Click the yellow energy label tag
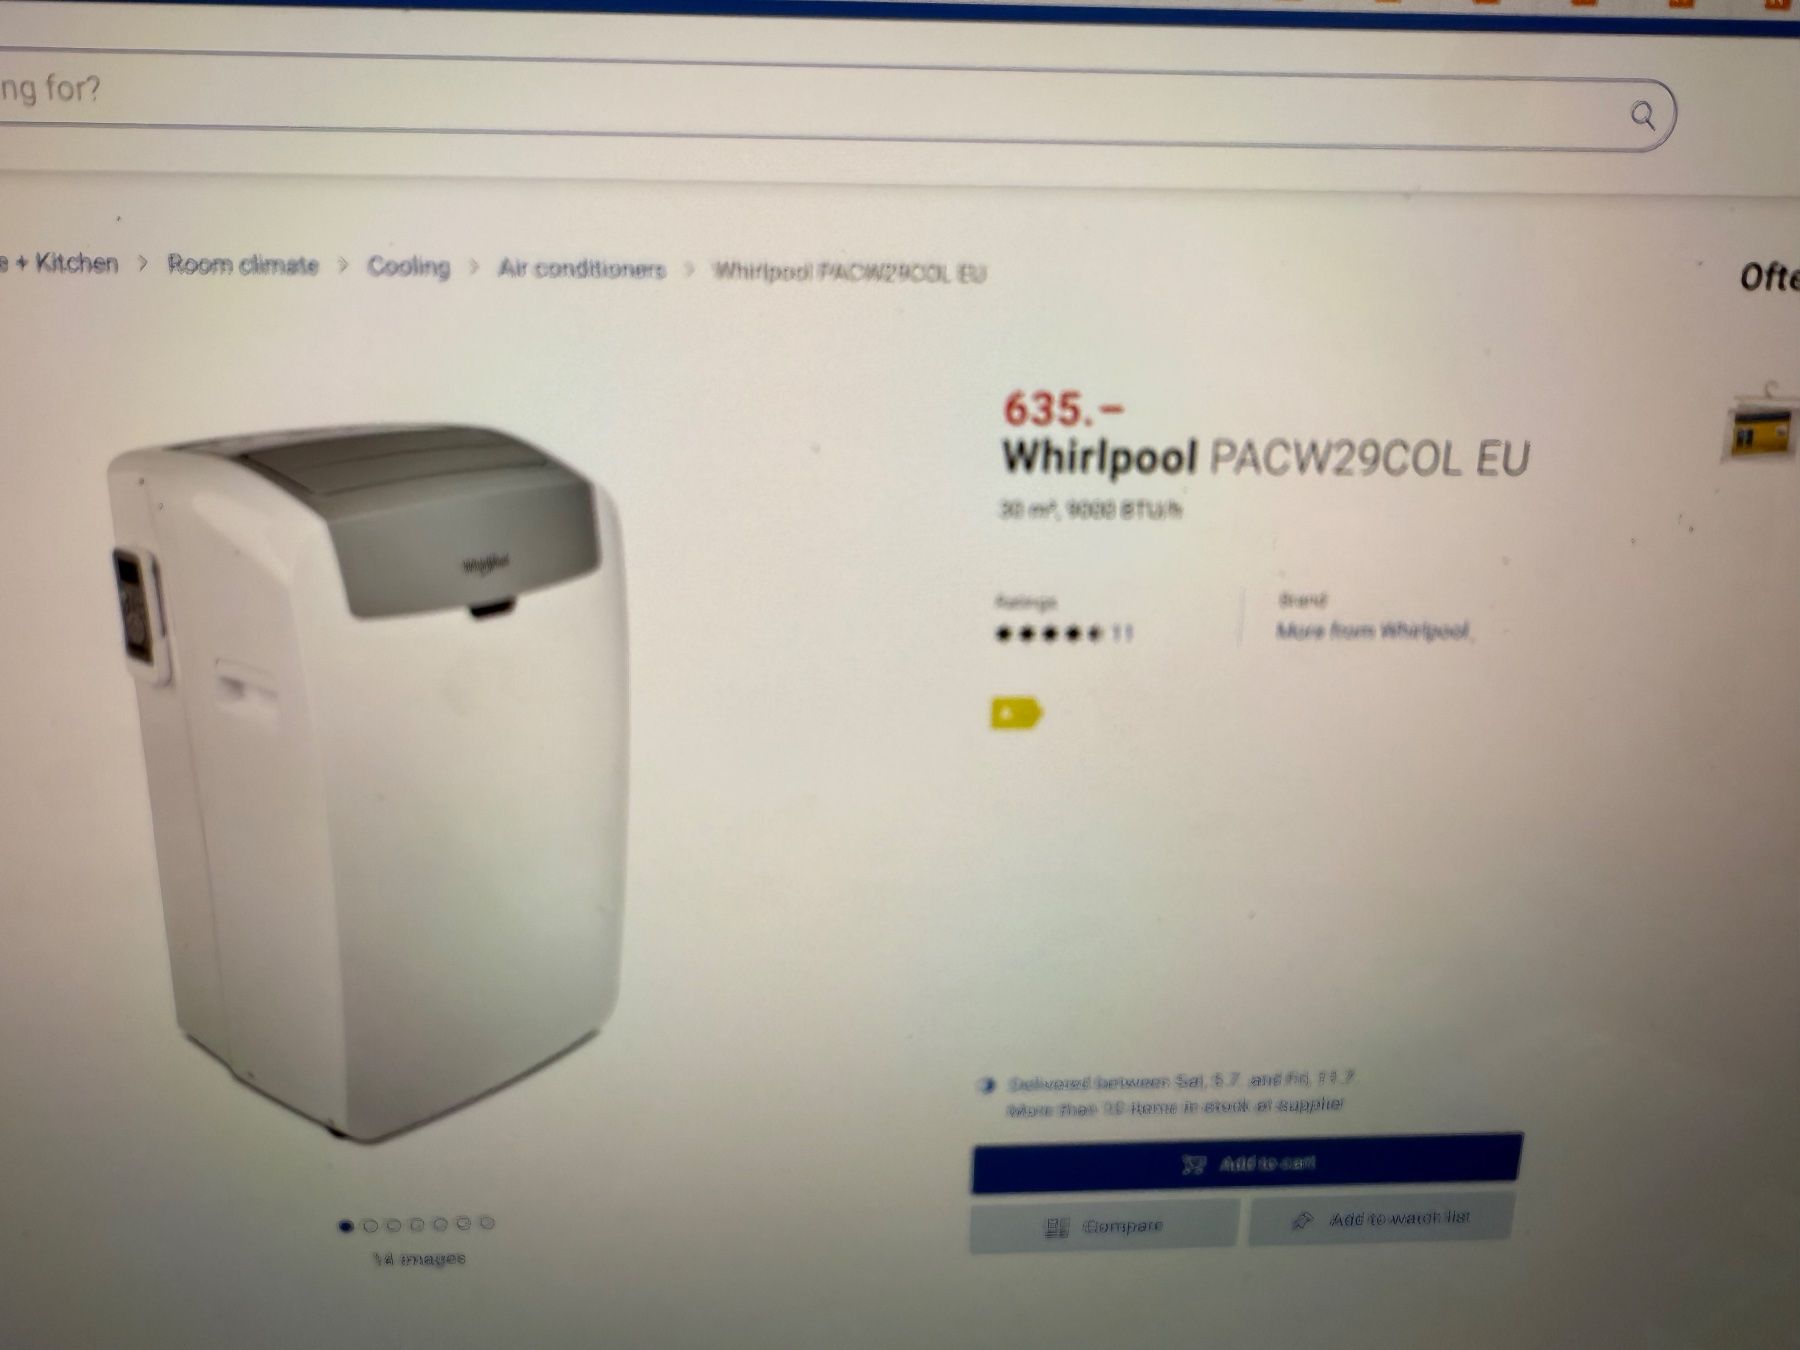Viewport: 1800px width, 1350px height. [1016, 714]
